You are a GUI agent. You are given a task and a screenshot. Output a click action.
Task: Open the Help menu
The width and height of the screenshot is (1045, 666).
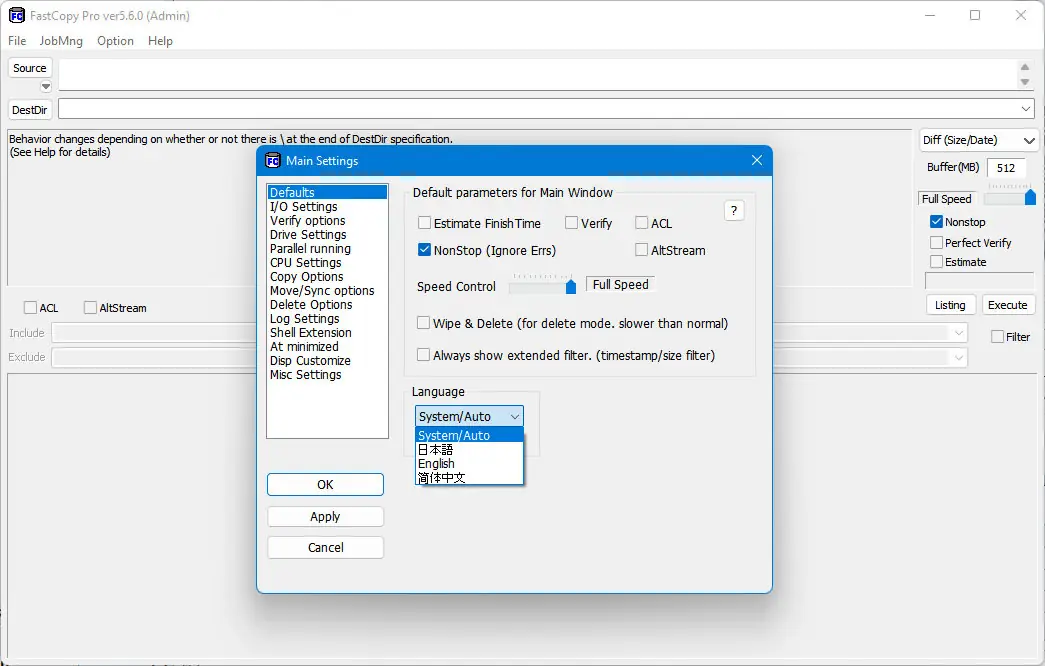pos(160,41)
